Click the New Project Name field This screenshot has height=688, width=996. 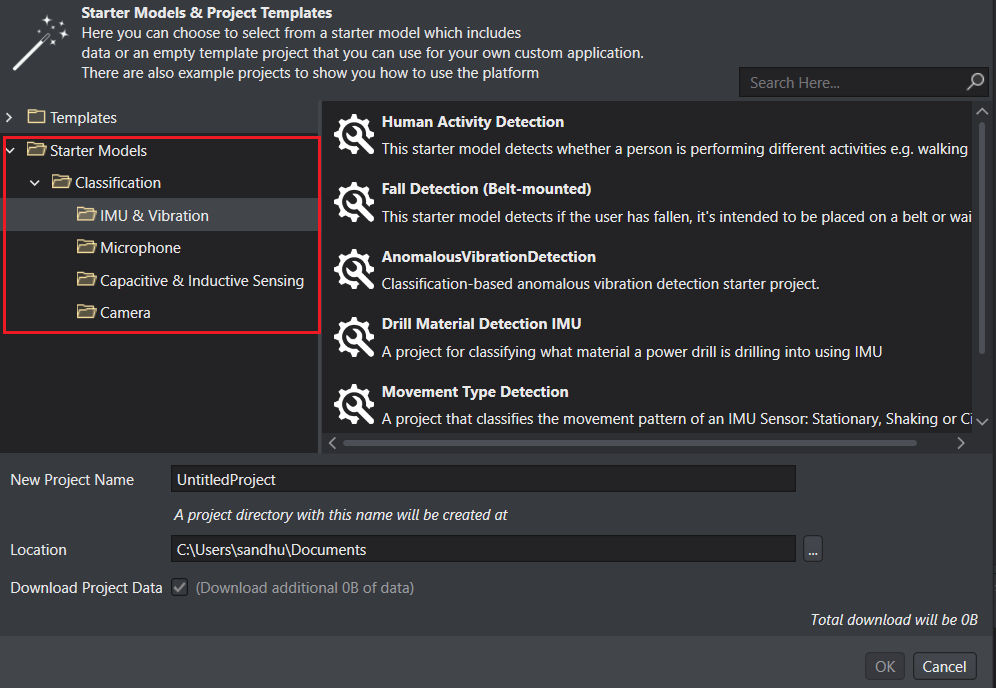[483, 479]
